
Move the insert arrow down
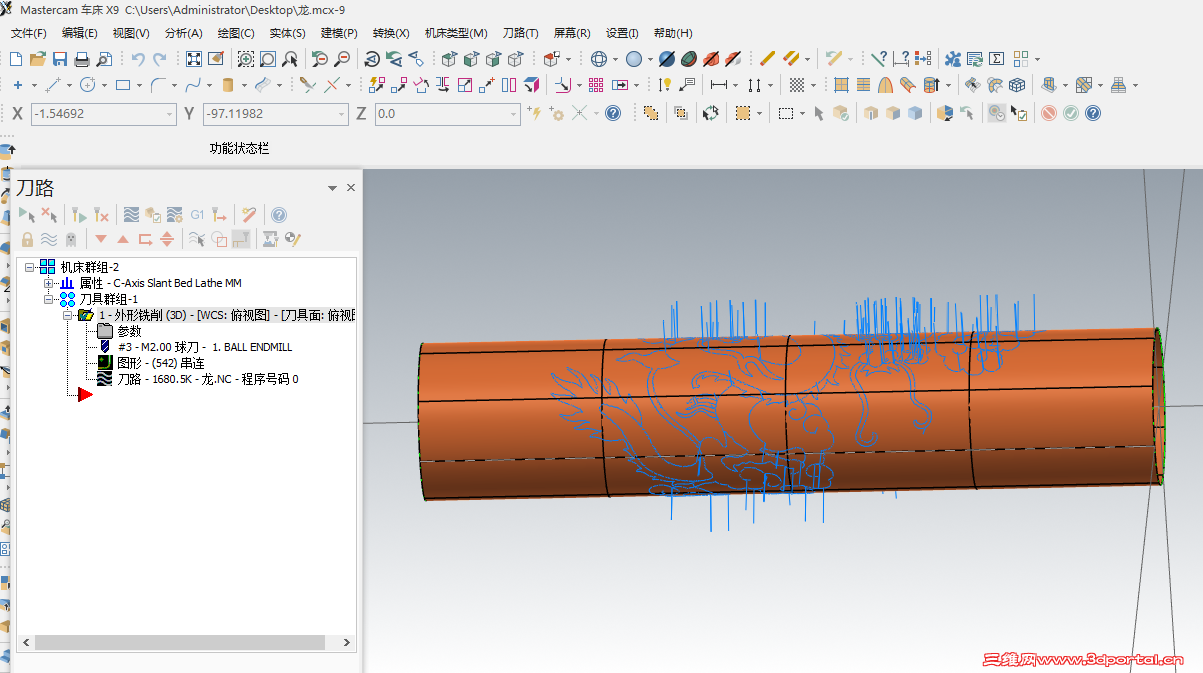pos(101,239)
